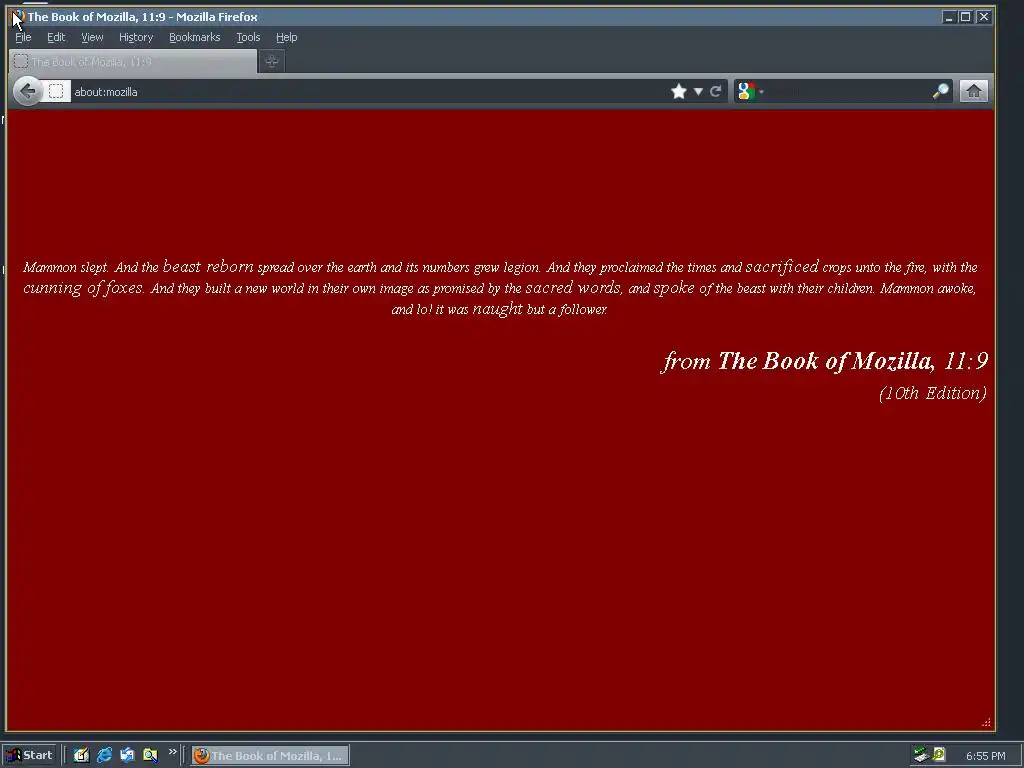The image size is (1024, 768).
Task: Click the words 'beast reborn' in the passage
Action: [x=208, y=266]
